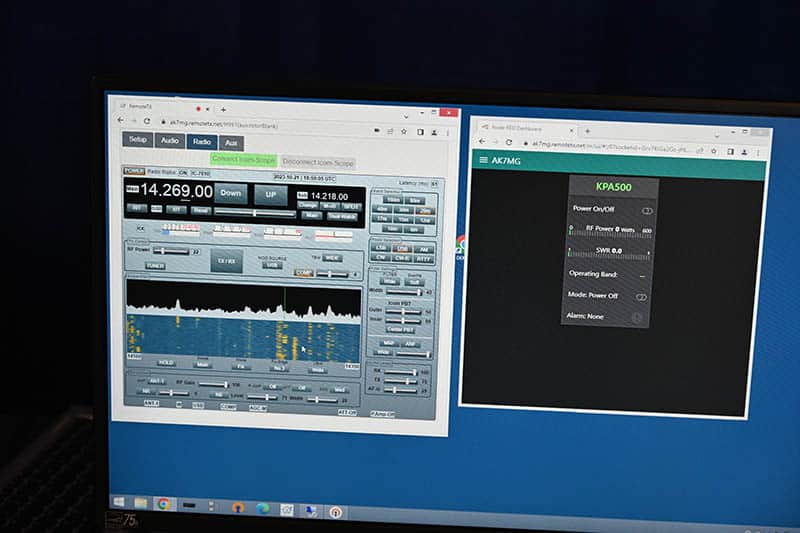Toggle the COMP compressor button
800x533 pixels.
pyautogui.click(x=303, y=273)
